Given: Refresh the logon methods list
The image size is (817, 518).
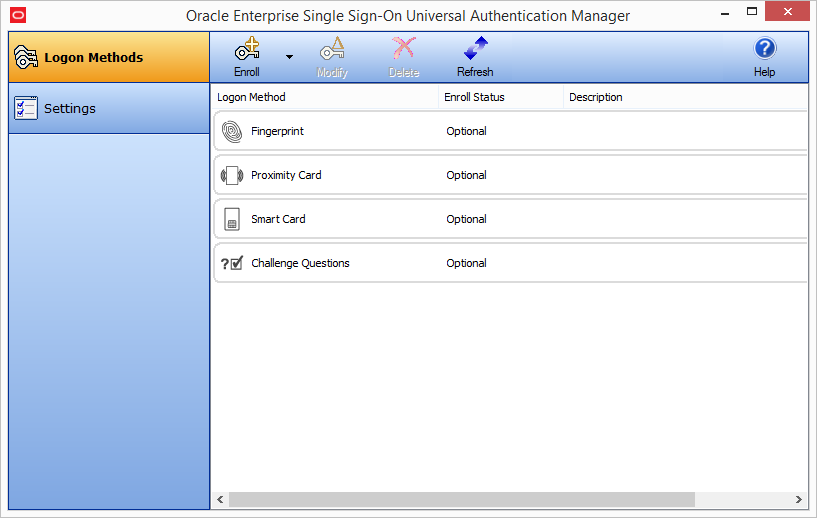Looking at the screenshot, I should 475,57.
